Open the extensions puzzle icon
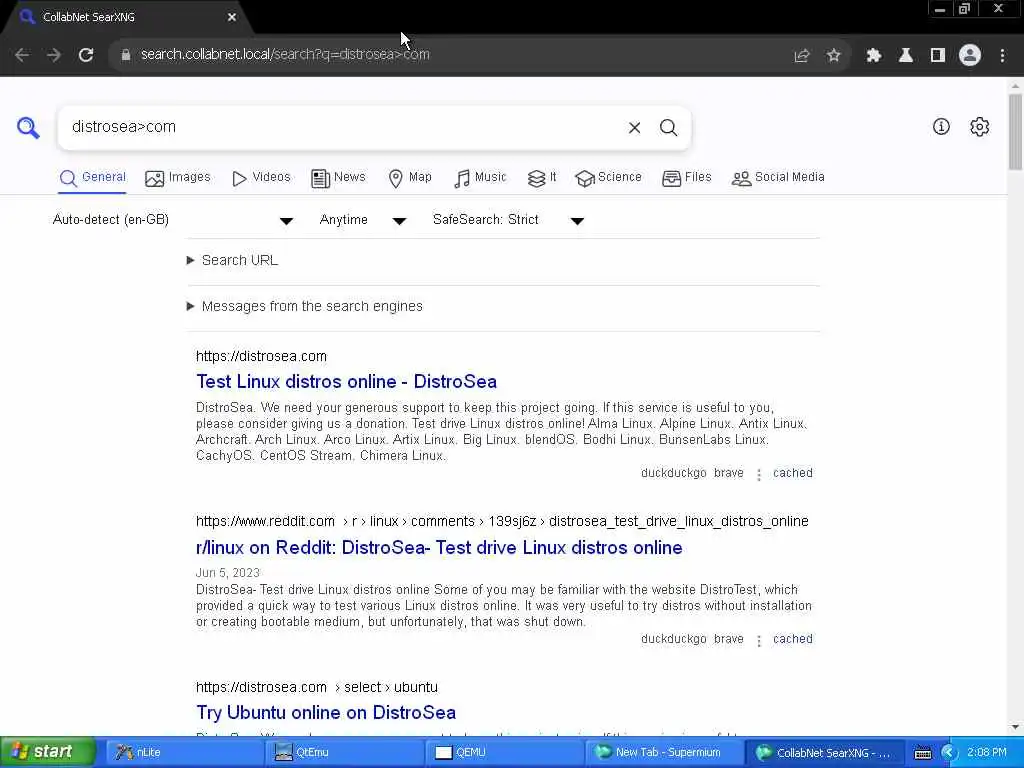Screen dimensions: 1024x768 (873, 56)
